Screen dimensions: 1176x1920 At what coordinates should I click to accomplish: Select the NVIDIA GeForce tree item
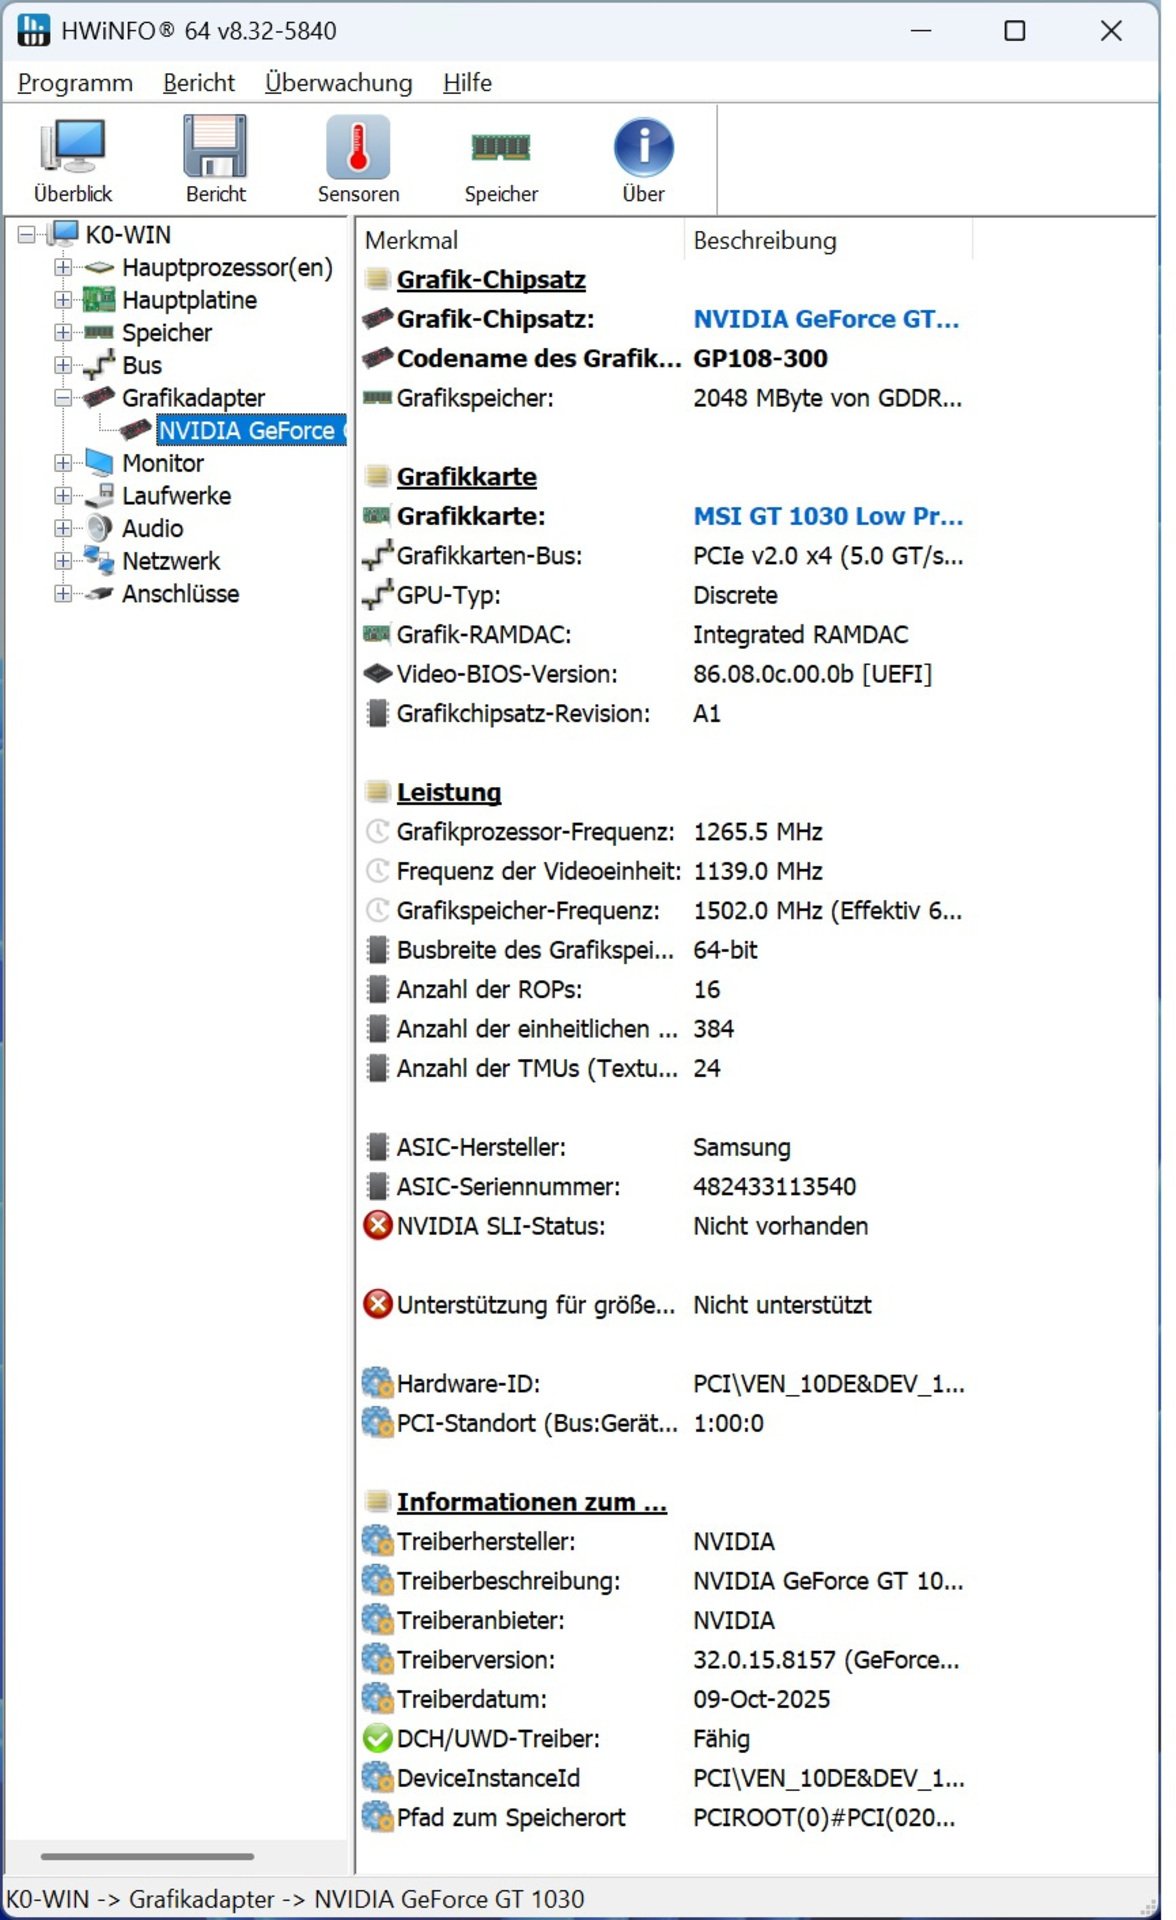(x=251, y=430)
